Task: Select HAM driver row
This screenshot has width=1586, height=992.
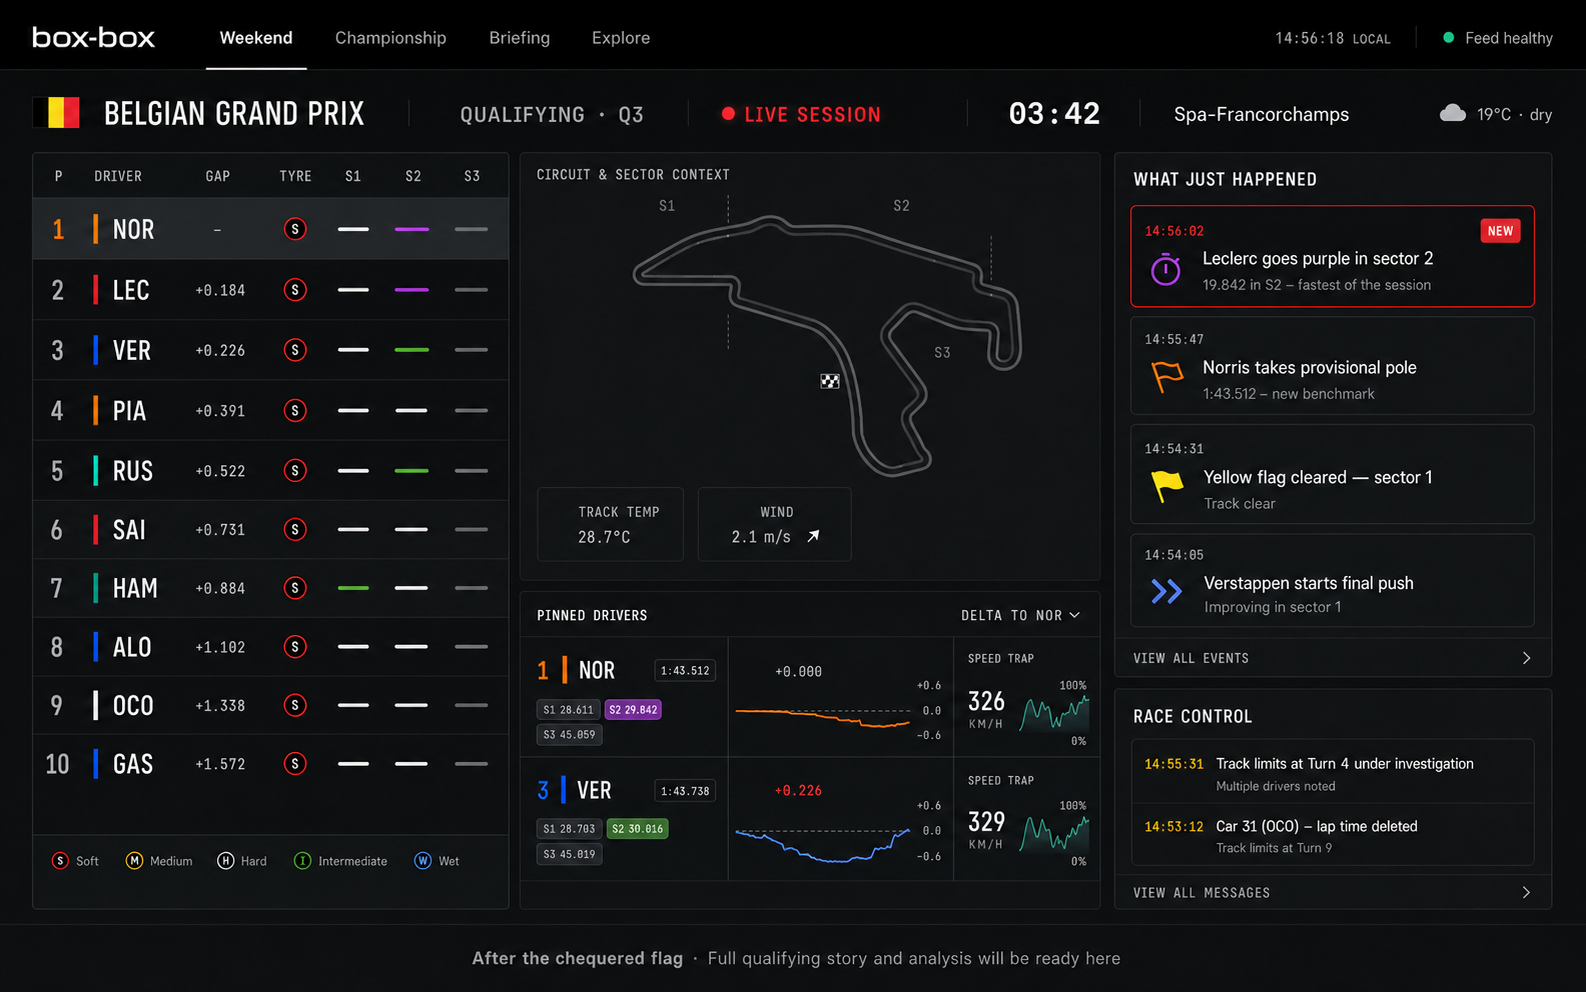Action: click(270, 588)
